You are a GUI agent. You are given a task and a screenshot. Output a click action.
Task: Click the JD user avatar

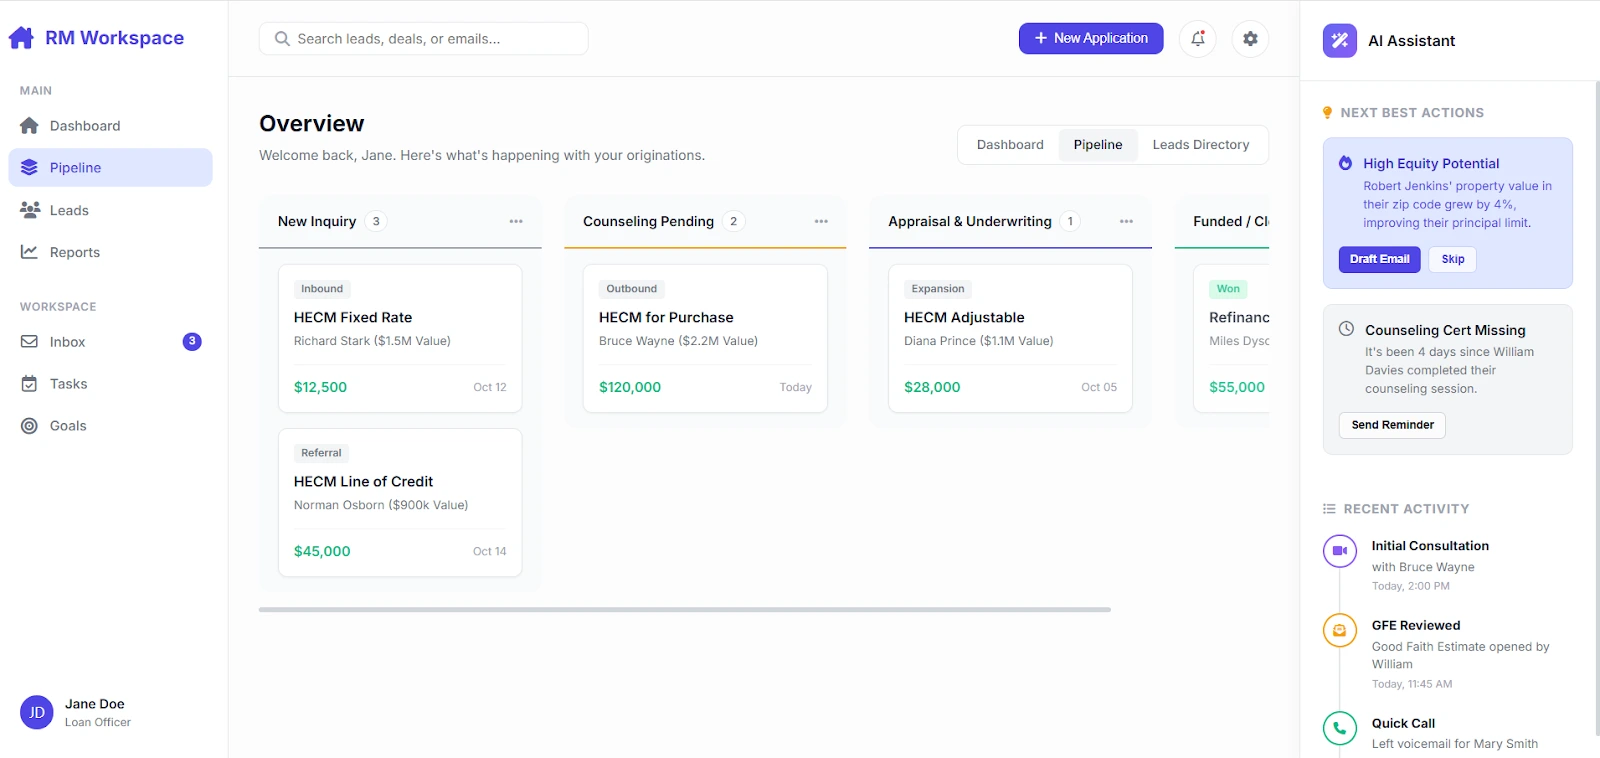[37, 713]
